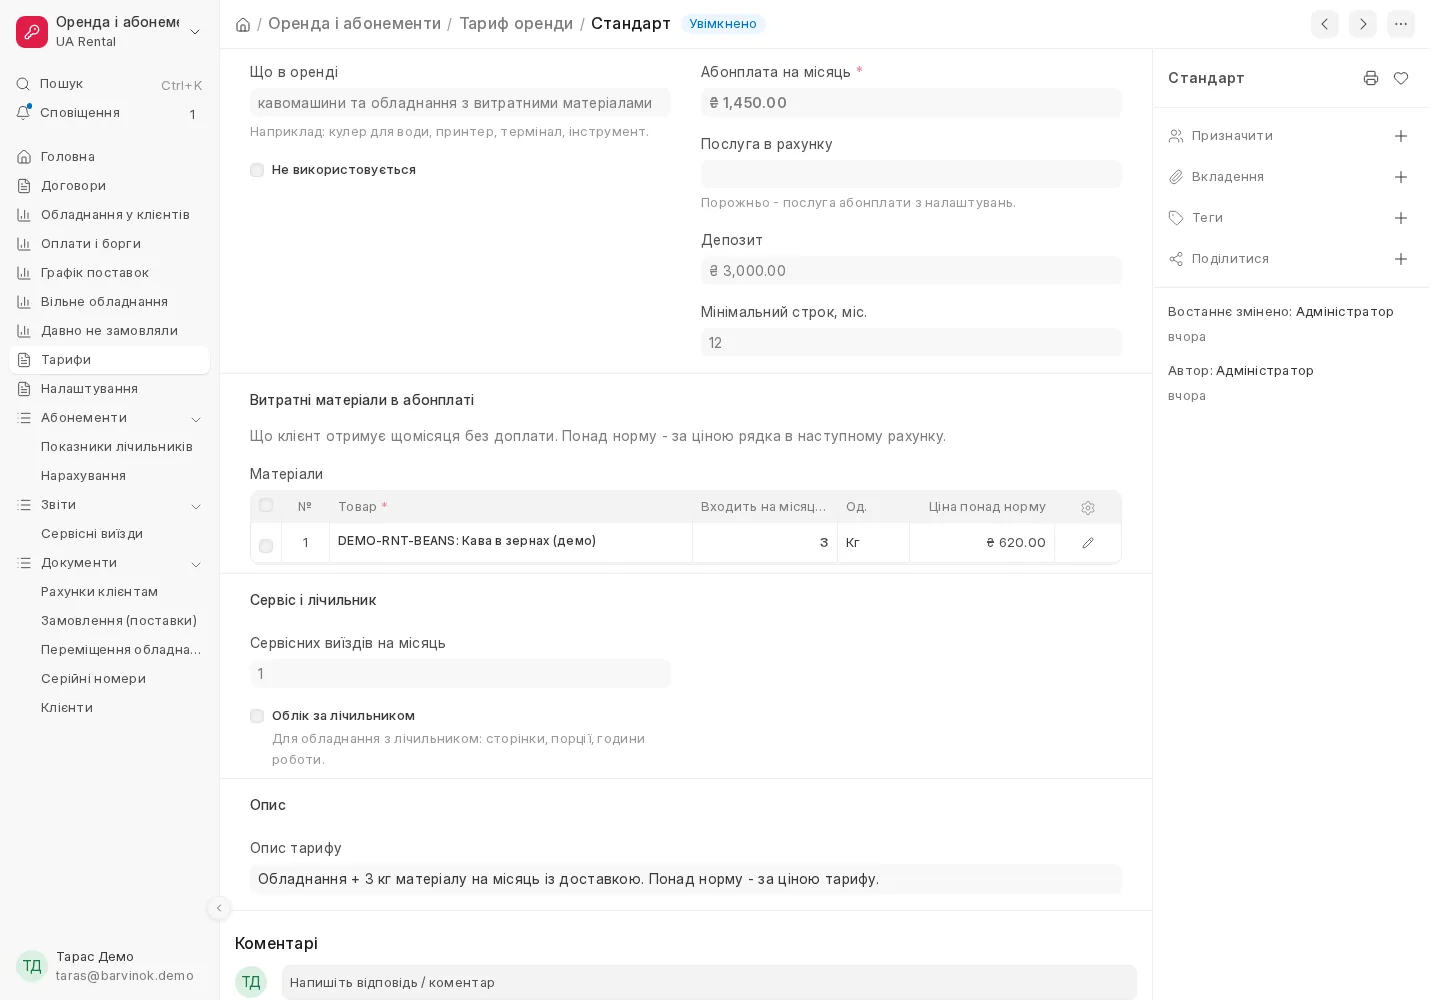Add tag with Теги plus icon
This screenshot has height=1000, width=1440.
click(1401, 218)
